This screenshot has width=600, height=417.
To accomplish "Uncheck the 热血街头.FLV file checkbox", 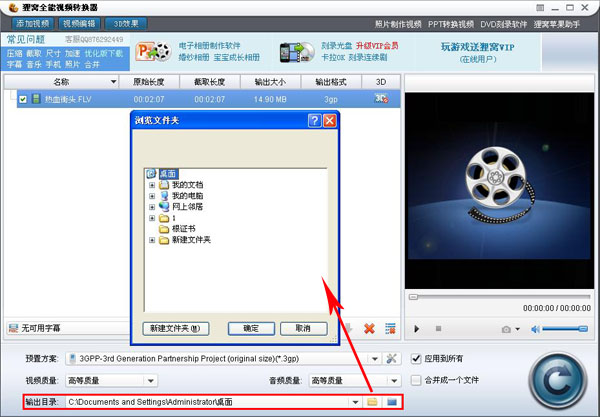I will tap(23, 99).
